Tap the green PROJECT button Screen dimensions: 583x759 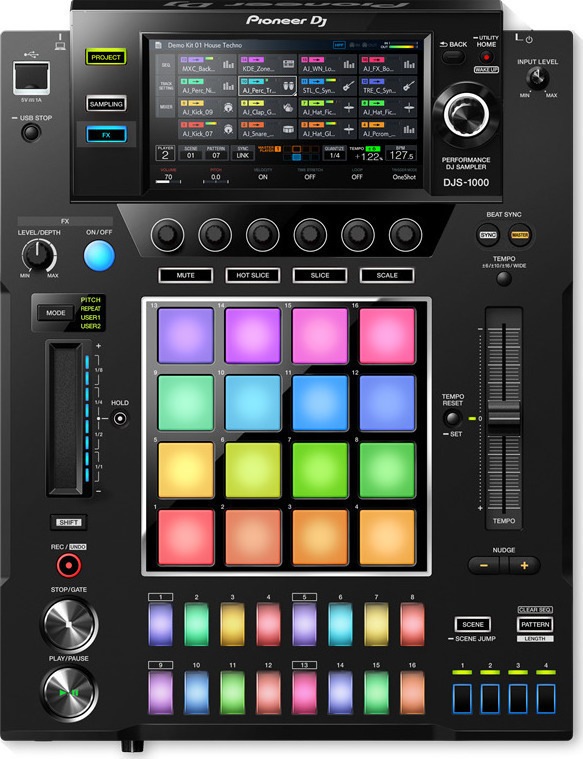pos(106,57)
